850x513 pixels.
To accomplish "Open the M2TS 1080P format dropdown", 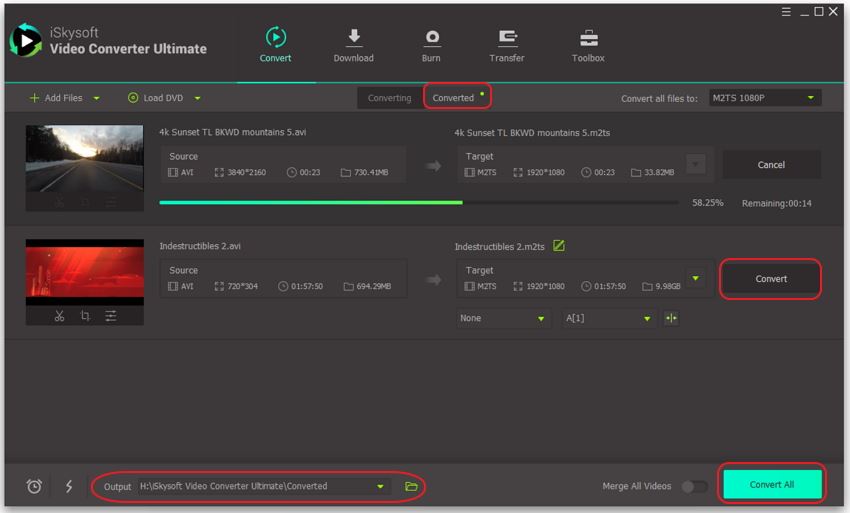I will click(765, 98).
